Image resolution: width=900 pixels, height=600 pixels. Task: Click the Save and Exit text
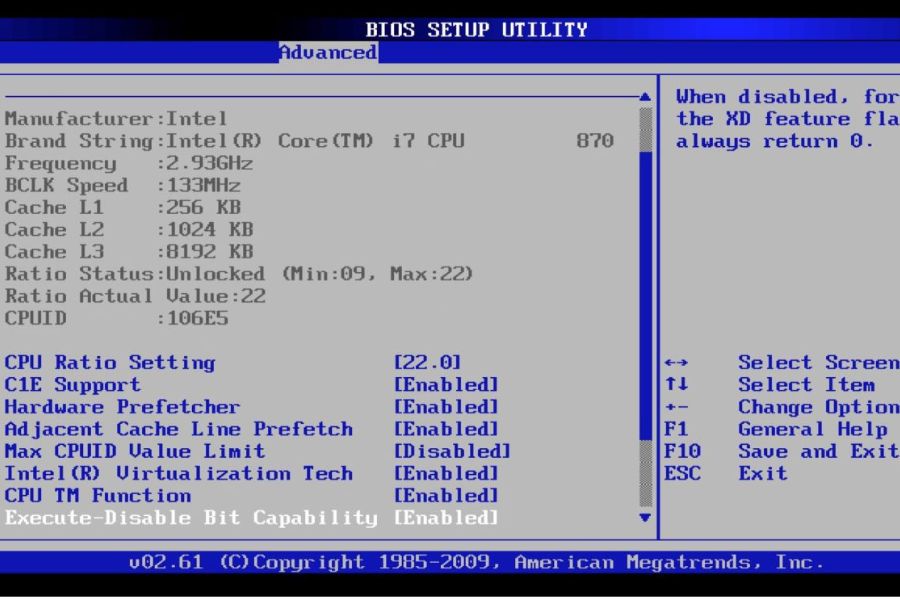[x=817, y=451]
